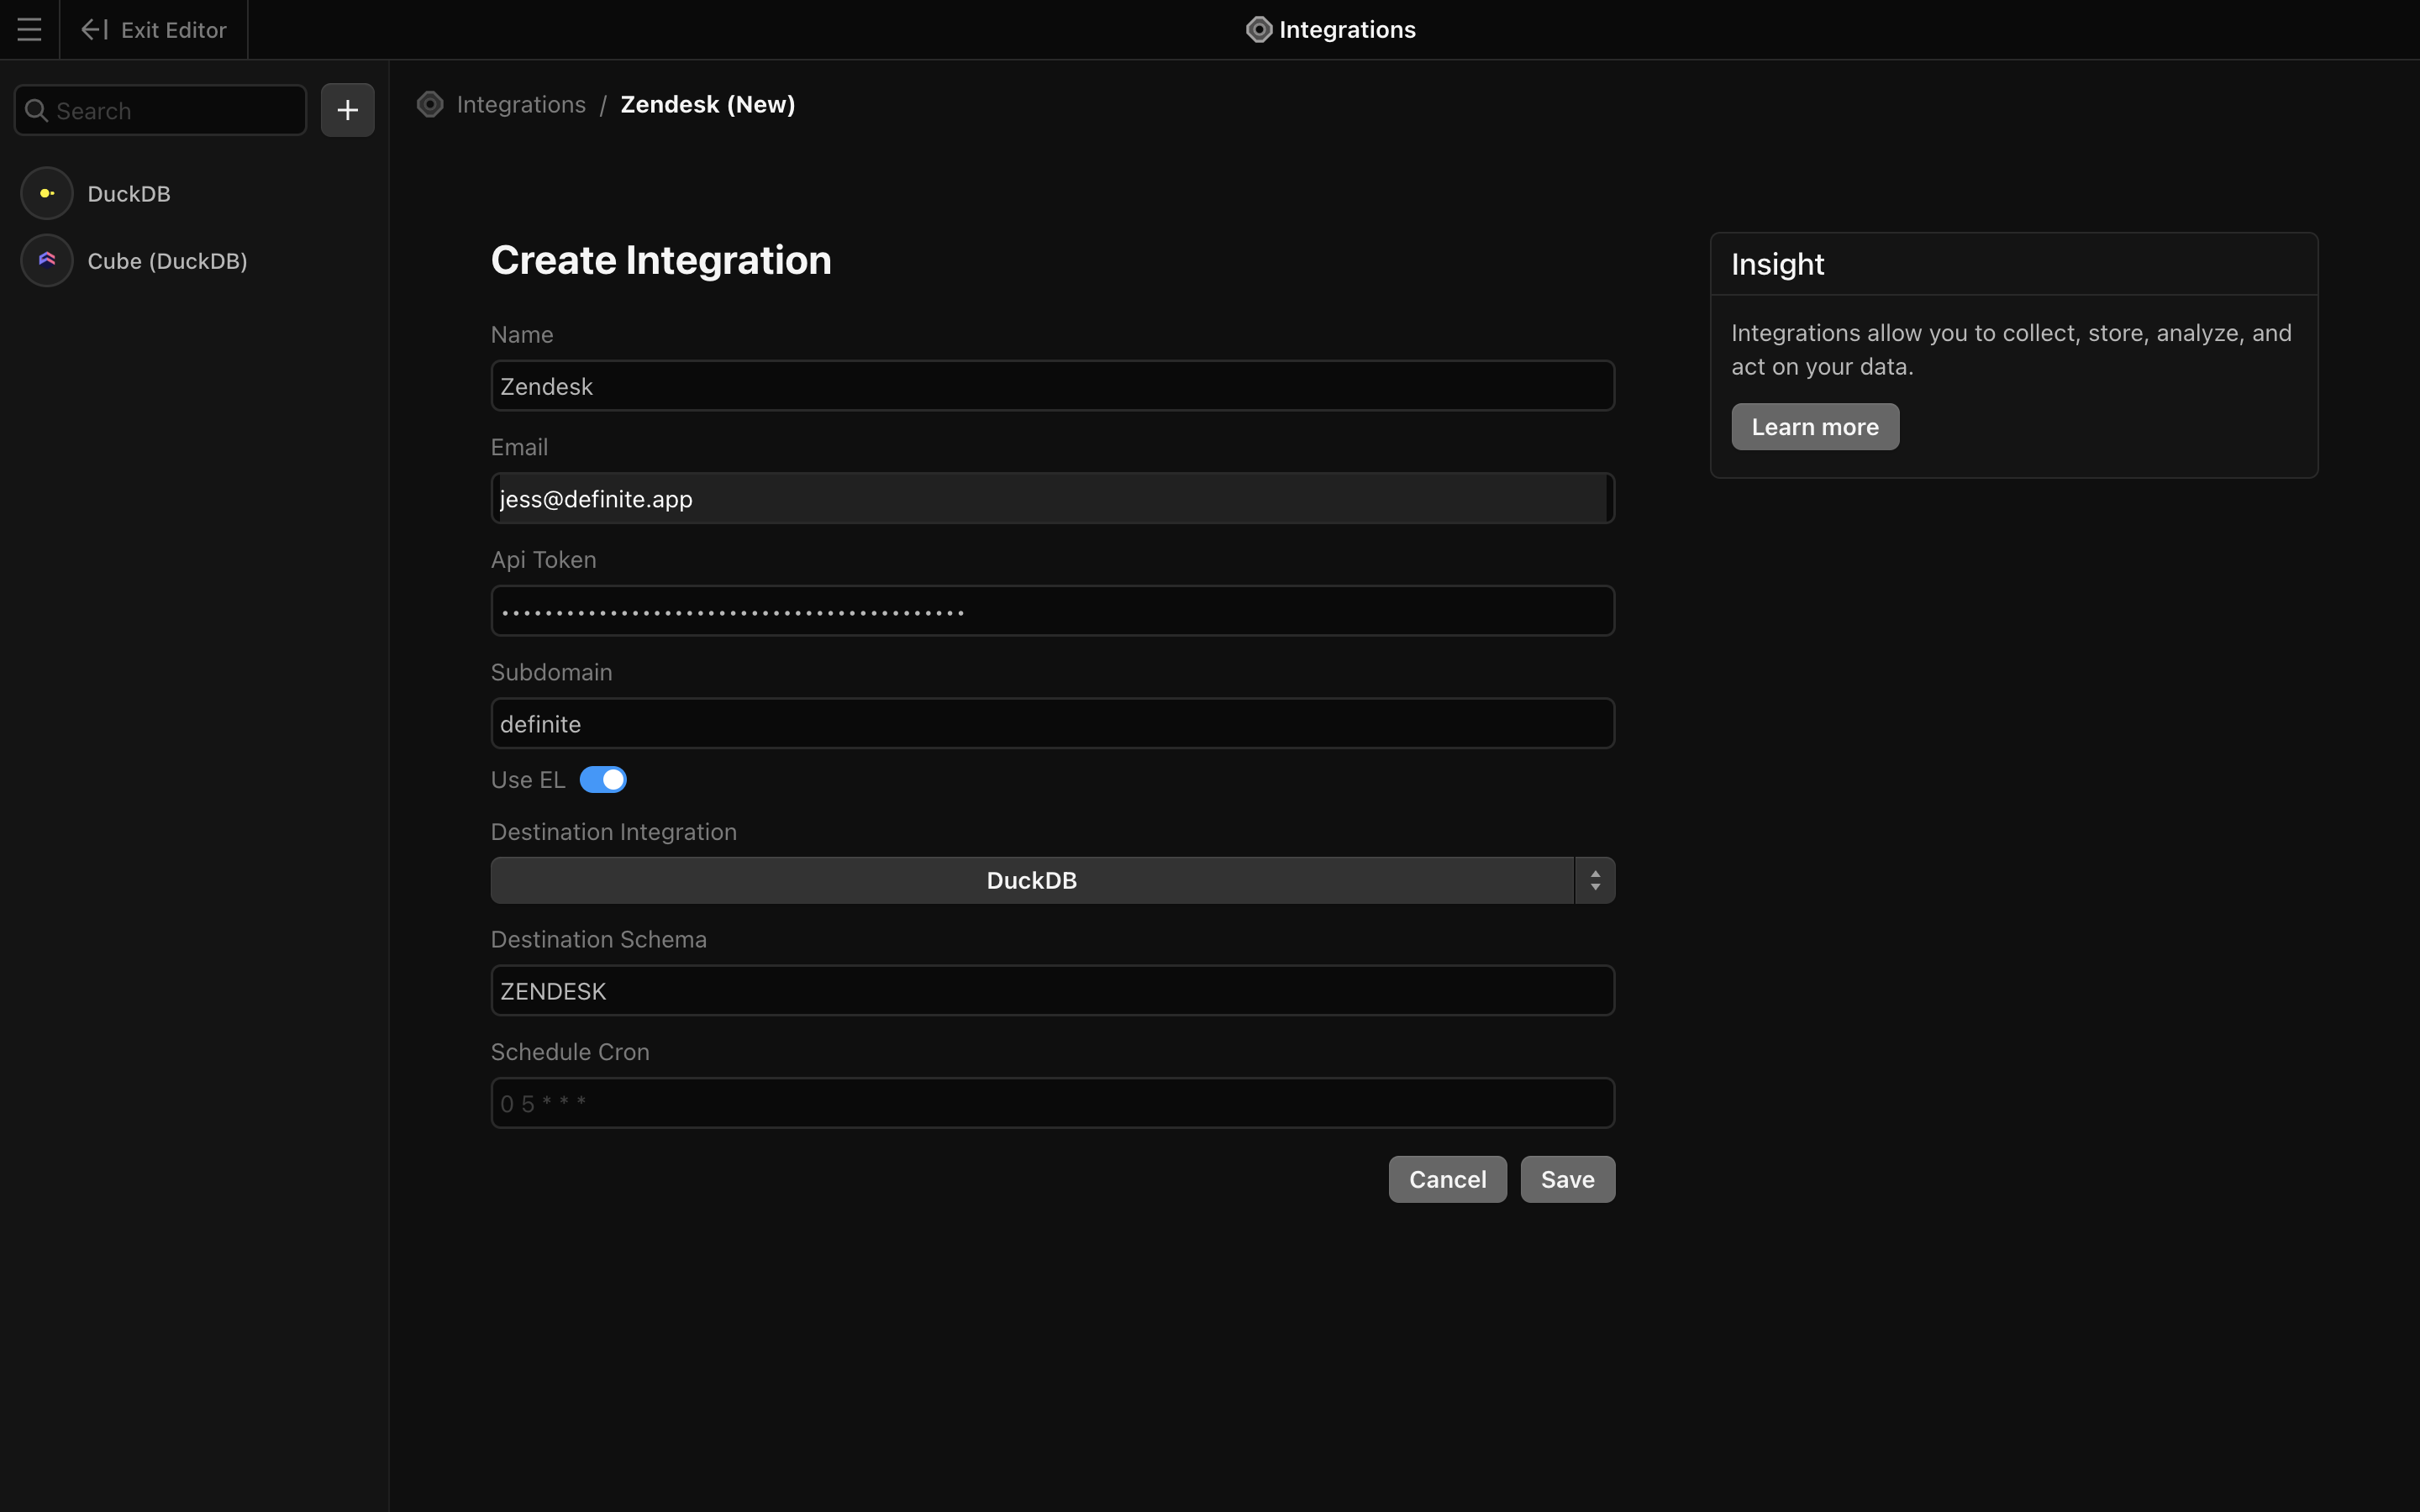Click the Cancel button

tap(1447, 1180)
